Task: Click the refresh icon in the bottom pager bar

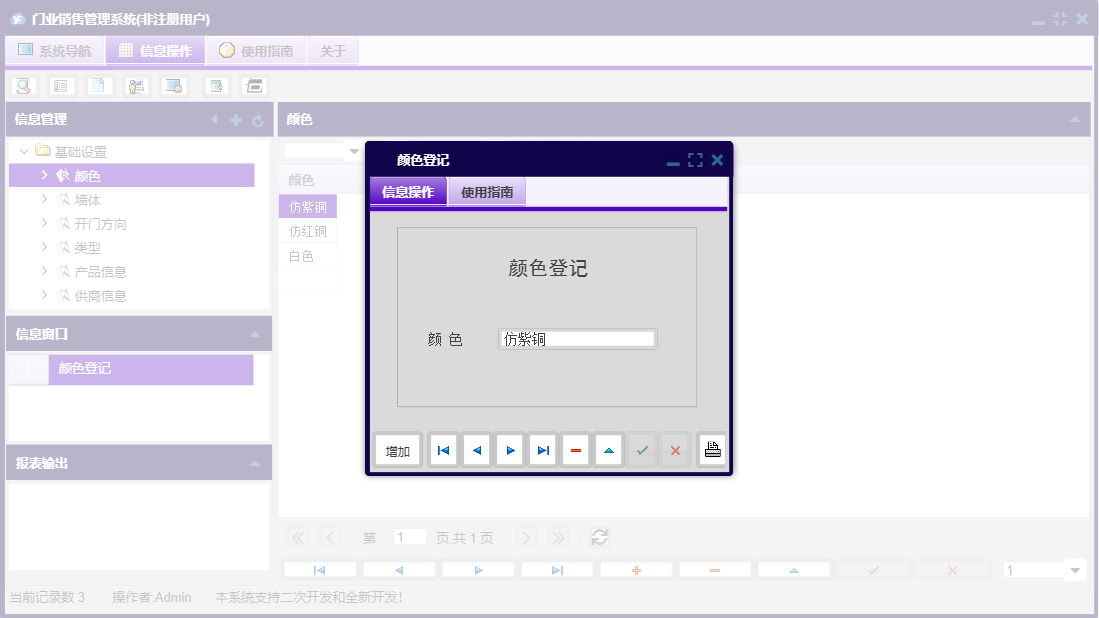Action: coord(599,537)
